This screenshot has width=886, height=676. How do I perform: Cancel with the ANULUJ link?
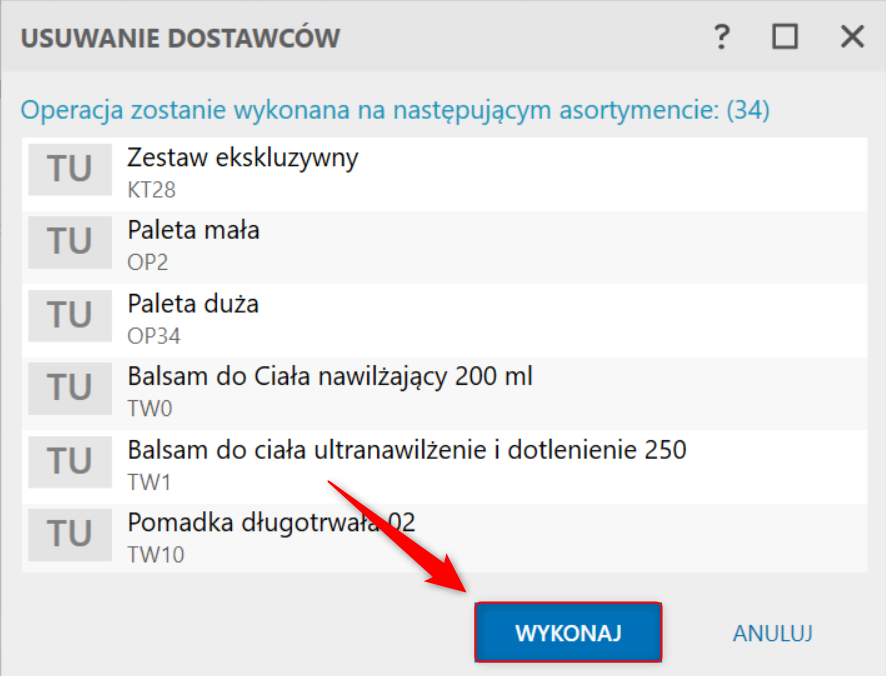point(772,633)
